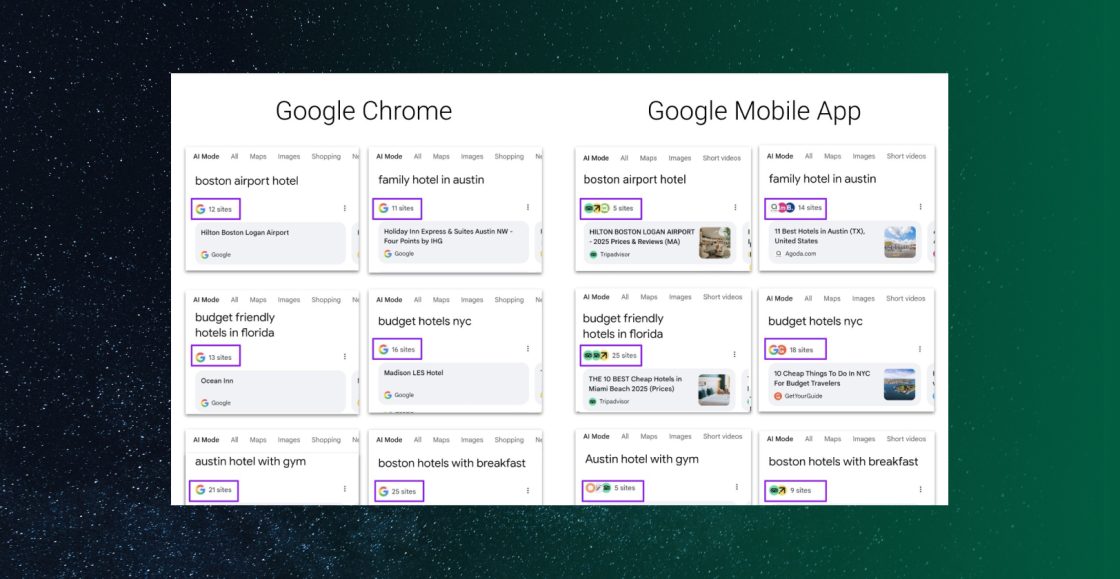Select mobile Images tab above family hotel in austin
The height and width of the screenshot is (579, 1120).
pyautogui.click(x=864, y=156)
